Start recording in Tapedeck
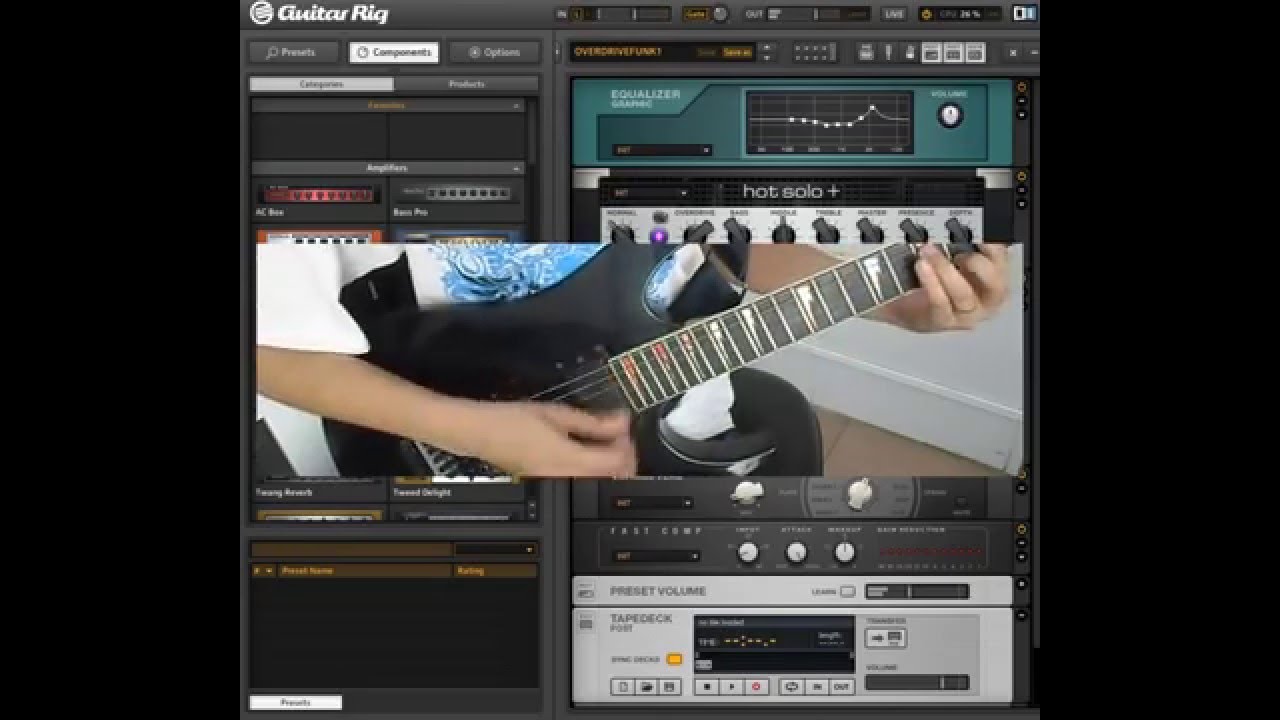This screenshot has height=720, width=1280. [x=756, y=687]
